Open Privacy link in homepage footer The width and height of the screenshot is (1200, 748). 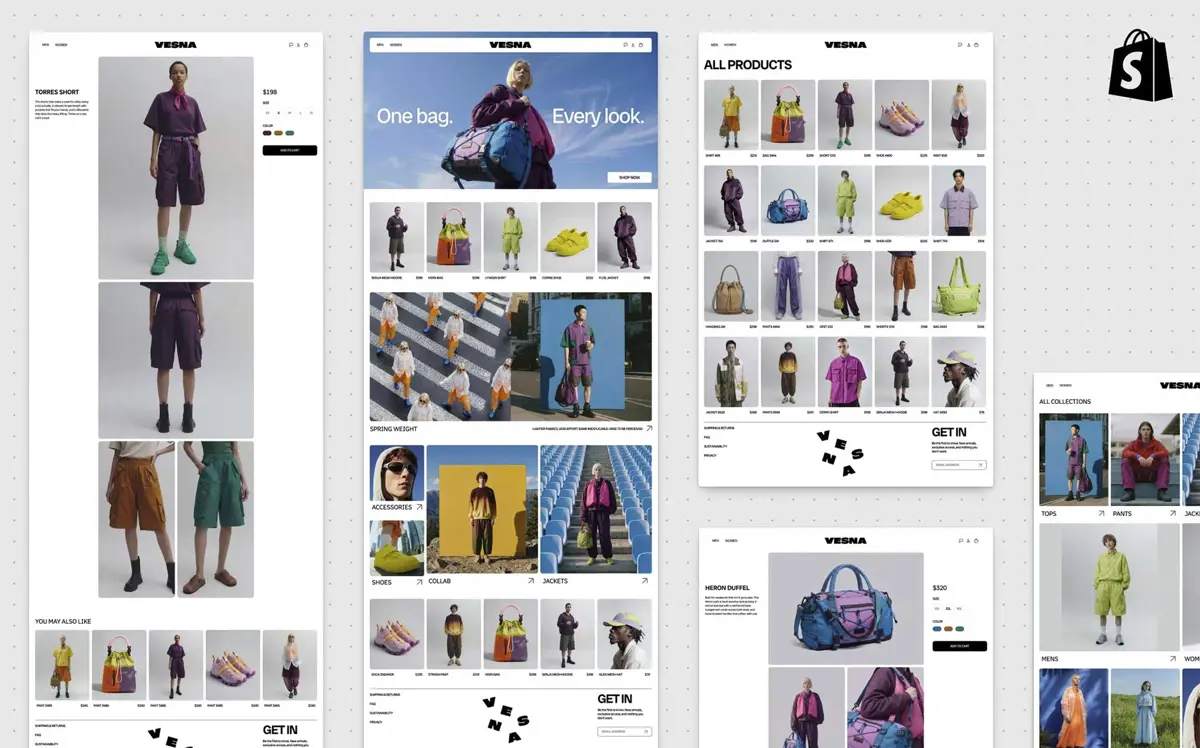point(376,722)
